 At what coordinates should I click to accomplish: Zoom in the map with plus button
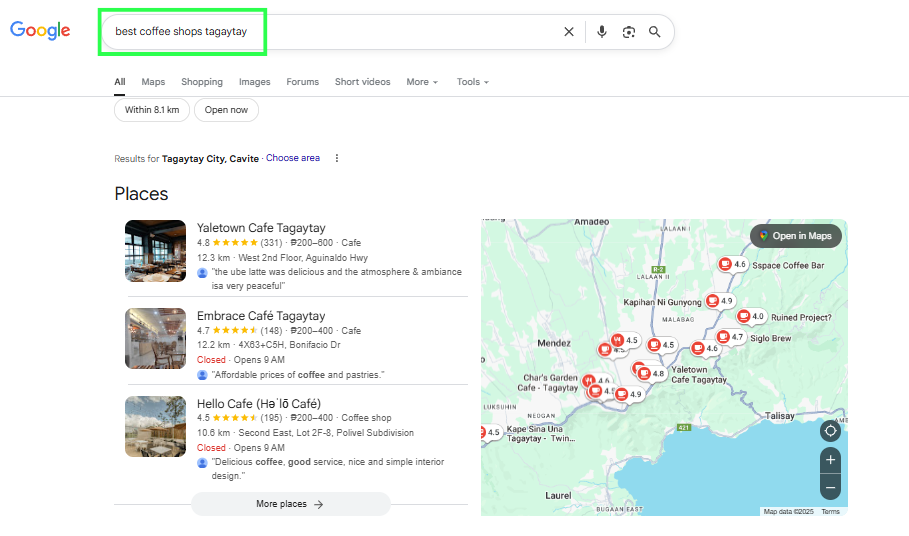click(830, 460)
